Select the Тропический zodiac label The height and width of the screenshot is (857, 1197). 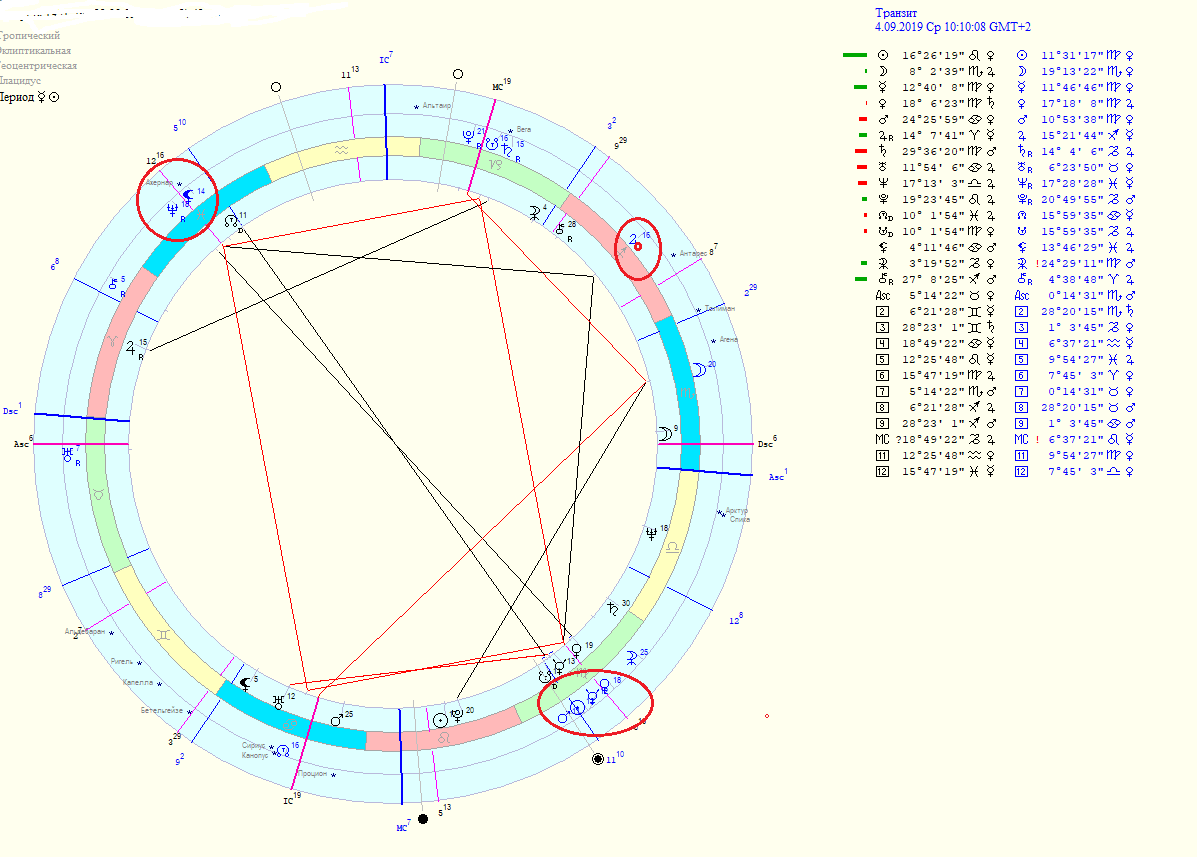click(x=31, y=36)
